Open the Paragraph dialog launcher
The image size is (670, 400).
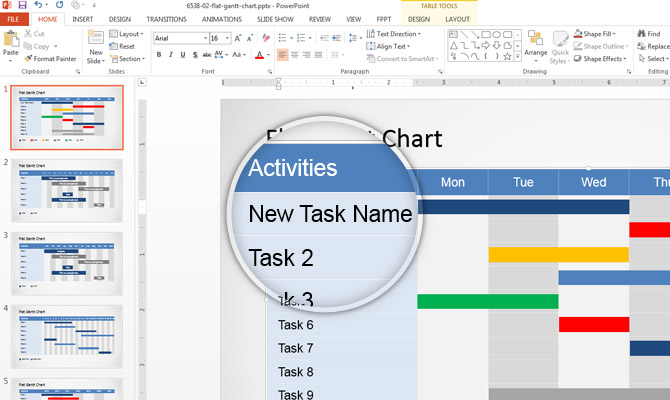click(x=440, y=72)
